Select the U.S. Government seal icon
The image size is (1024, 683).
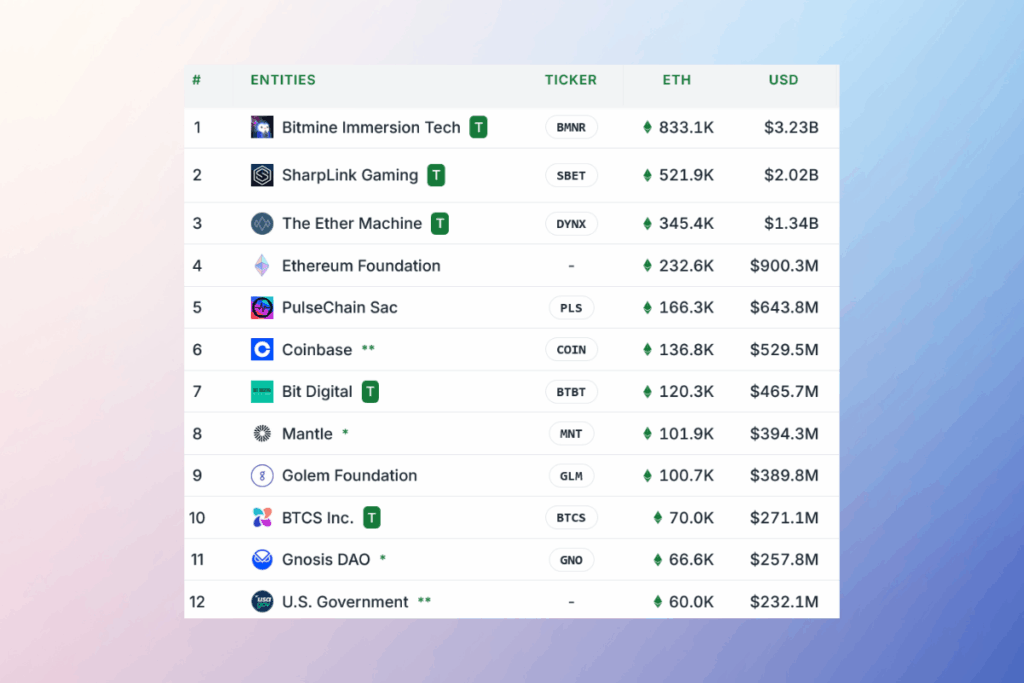261,602
